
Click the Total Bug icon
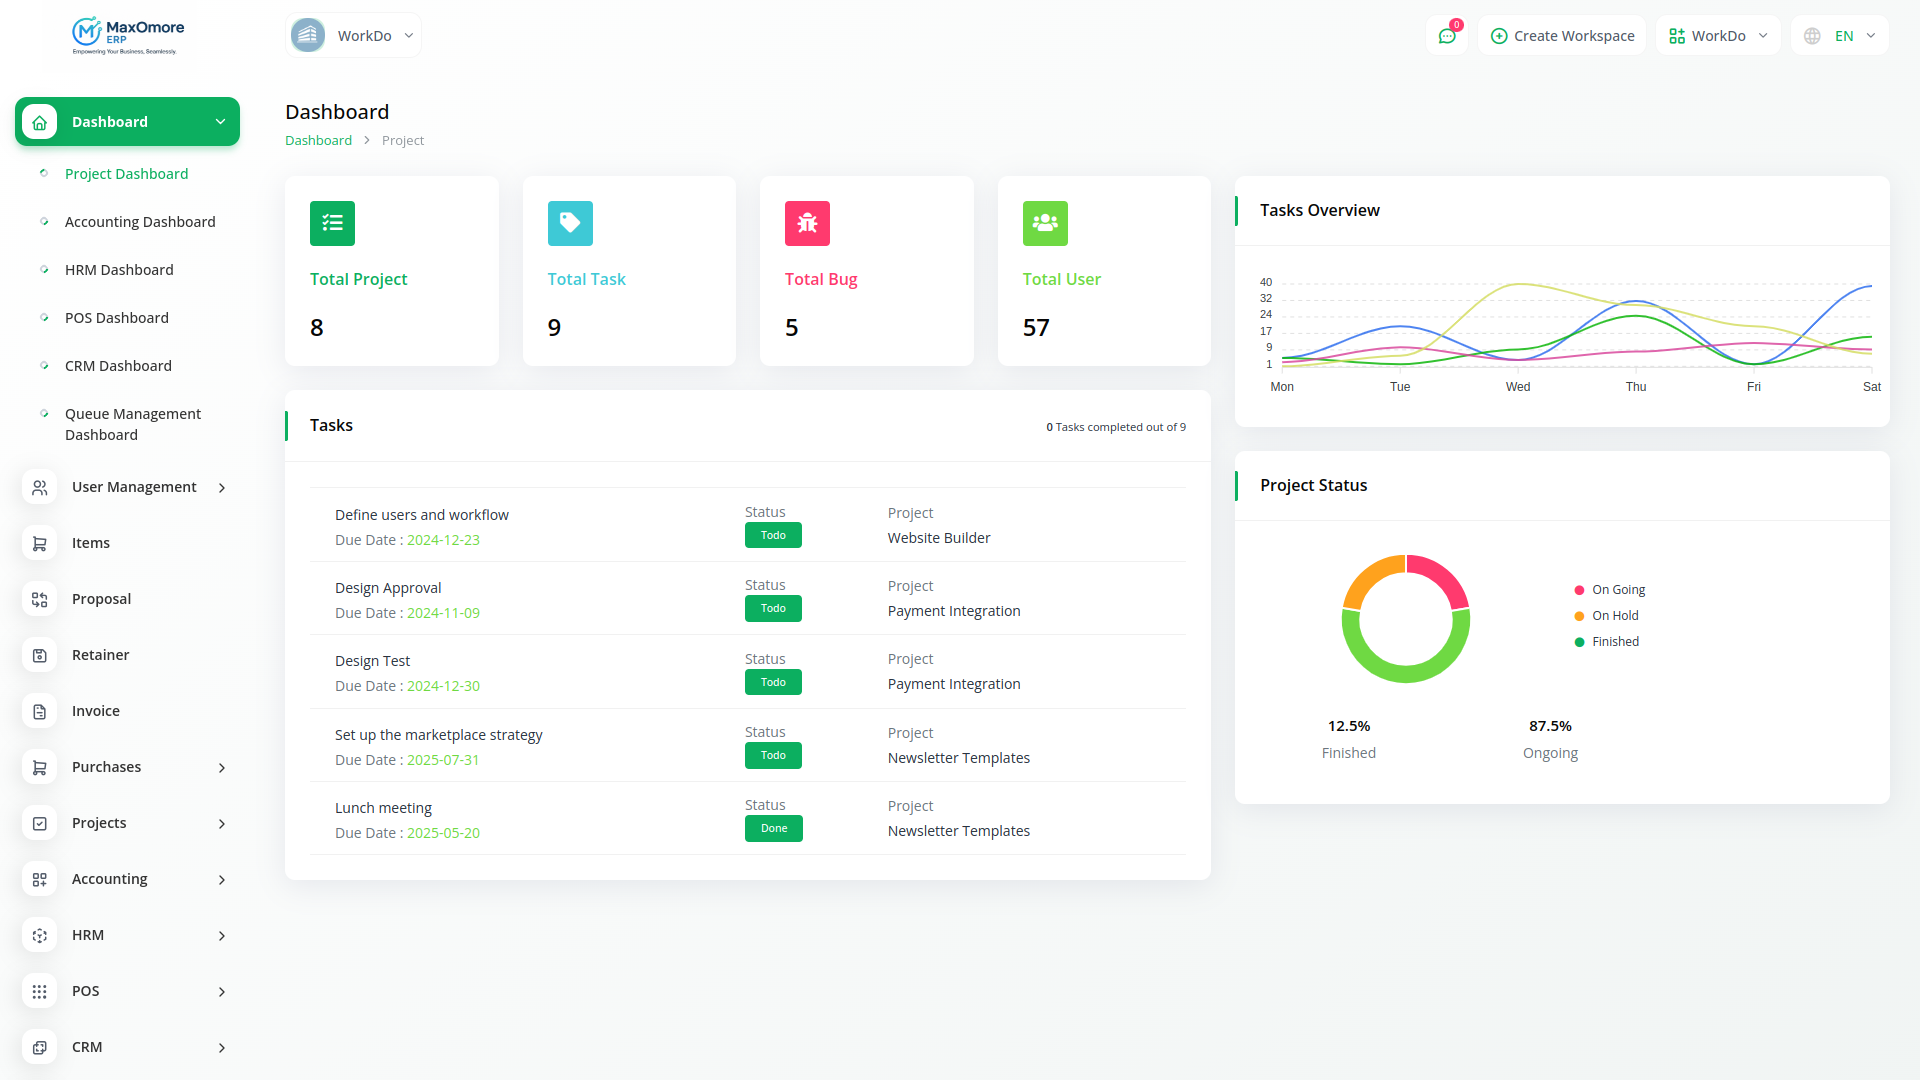coord(807,223)
